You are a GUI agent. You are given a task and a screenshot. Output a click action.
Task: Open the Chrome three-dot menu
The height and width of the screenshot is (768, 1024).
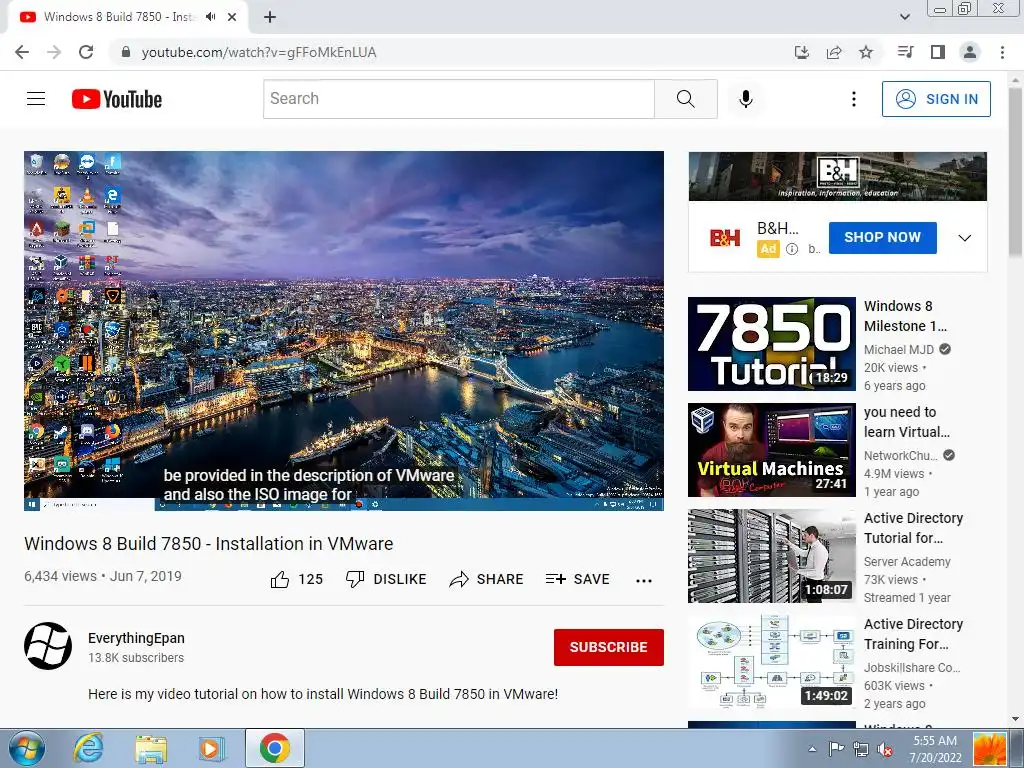(x=1002, y=52)
